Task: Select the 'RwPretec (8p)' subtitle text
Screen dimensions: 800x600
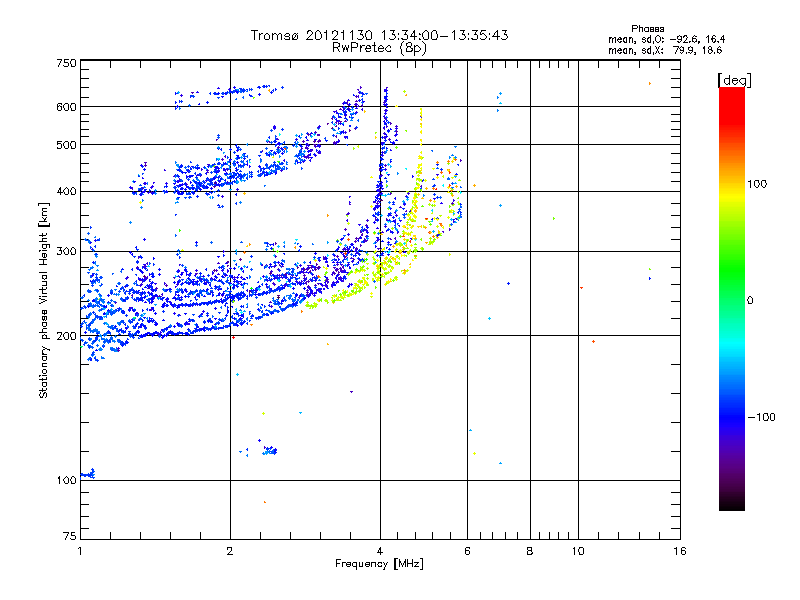Action: tap(379, 48)
